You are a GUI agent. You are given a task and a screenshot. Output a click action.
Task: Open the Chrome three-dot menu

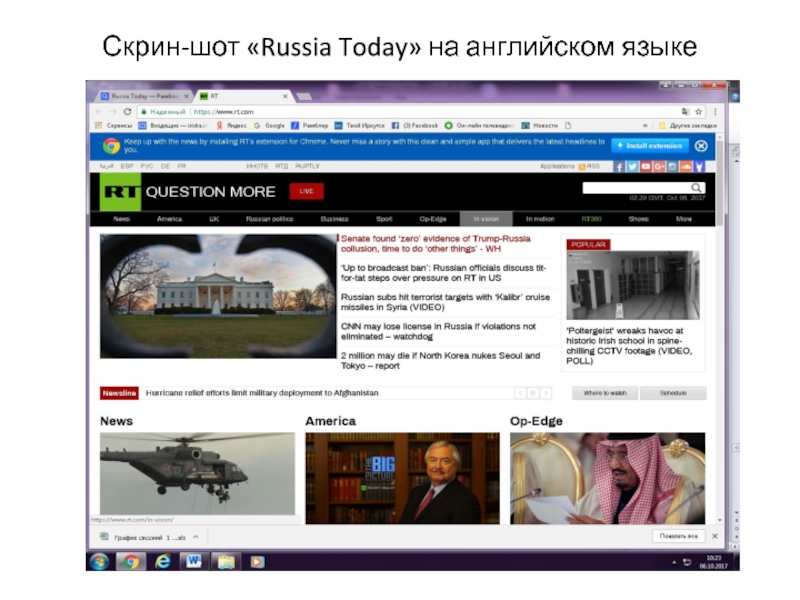[x=715, y=112]
